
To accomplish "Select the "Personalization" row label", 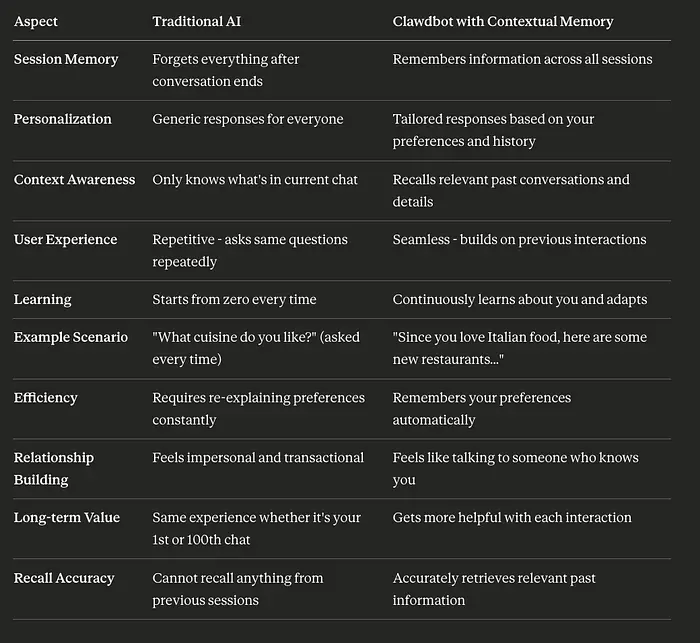I will point(63,119).
